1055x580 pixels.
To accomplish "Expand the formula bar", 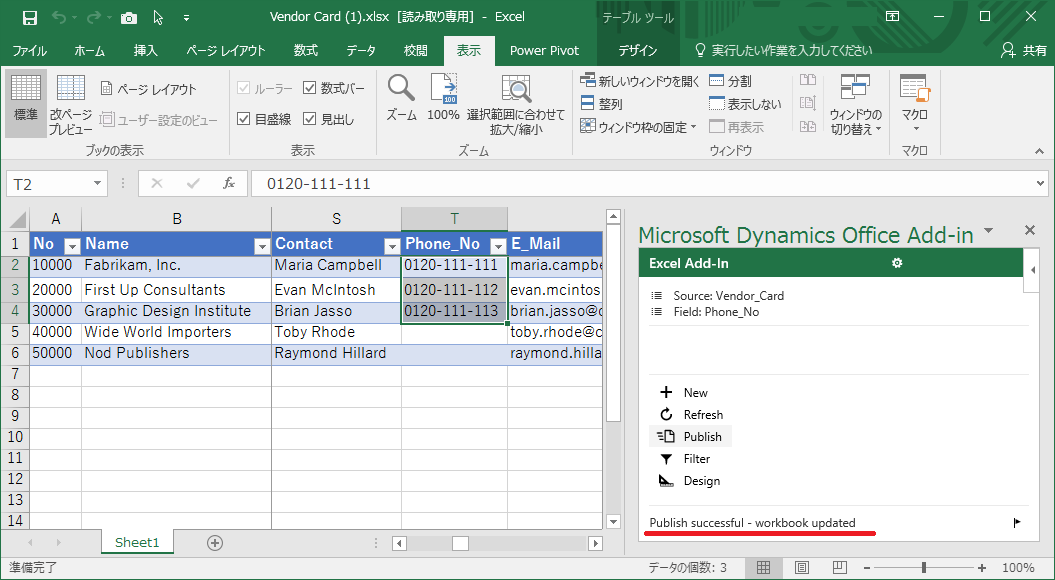I will [x=1042, y=184].
